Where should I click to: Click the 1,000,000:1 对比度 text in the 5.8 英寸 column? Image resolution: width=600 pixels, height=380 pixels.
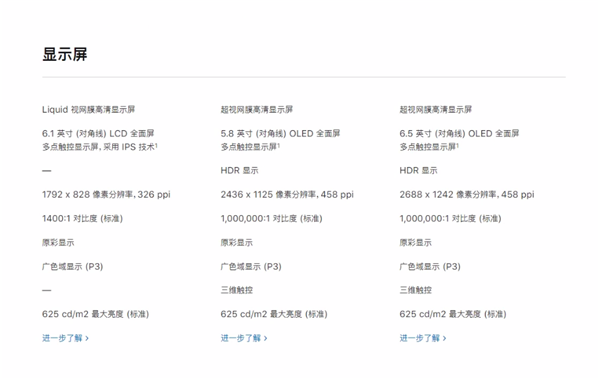click(x=259, y=219)
